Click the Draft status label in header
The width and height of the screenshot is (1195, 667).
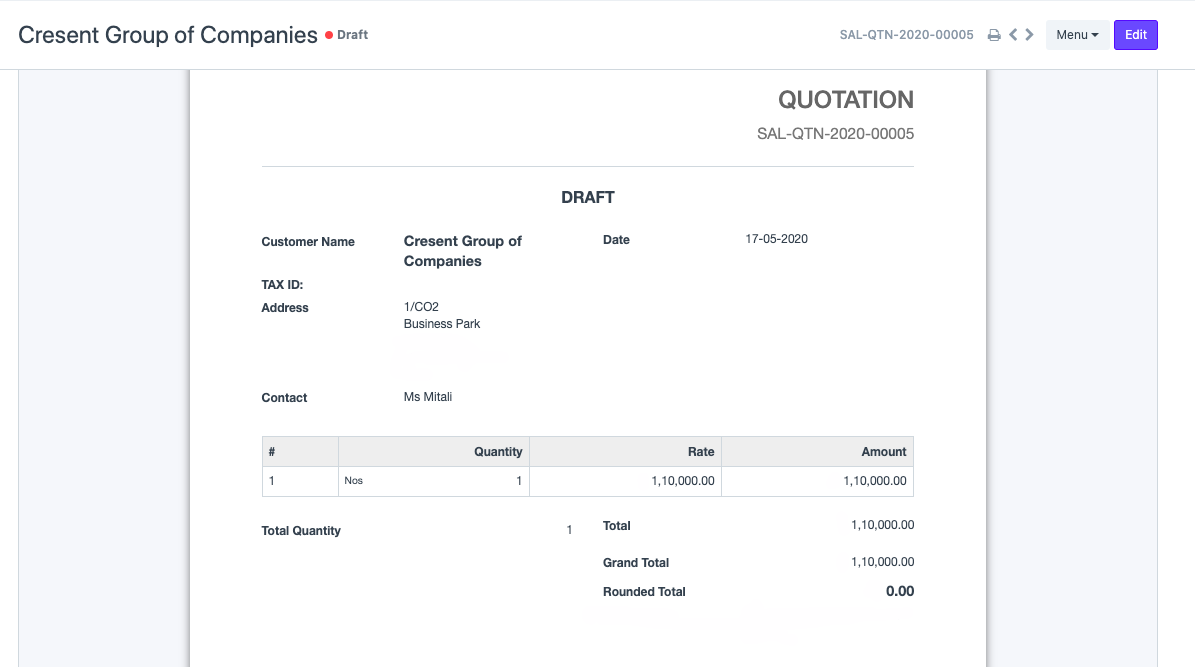coord(352,35)
